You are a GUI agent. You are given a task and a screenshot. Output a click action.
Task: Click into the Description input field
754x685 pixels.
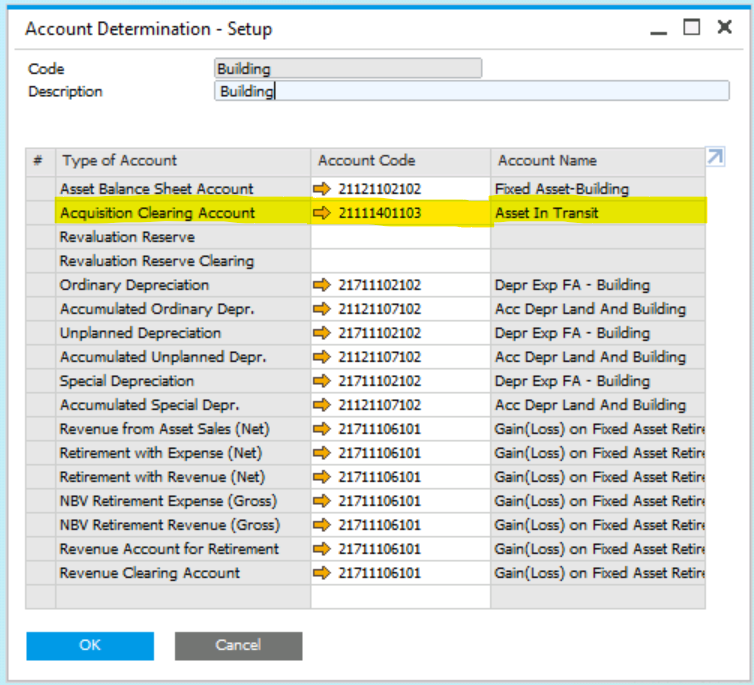pos(472,91)
